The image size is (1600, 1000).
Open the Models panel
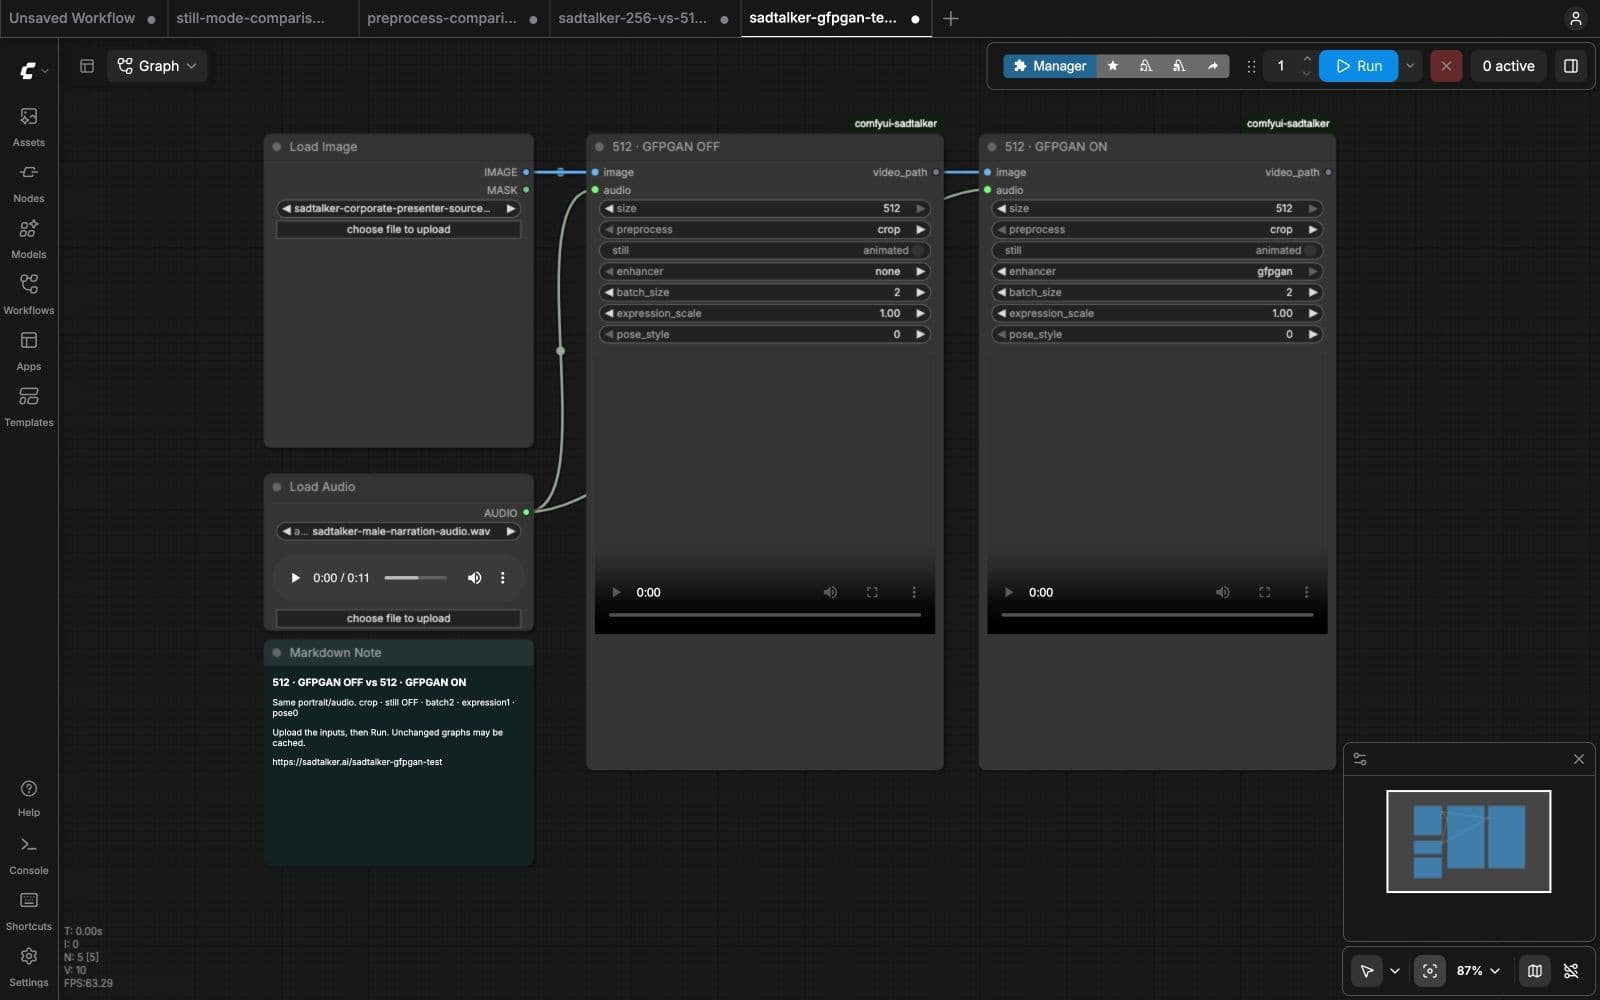point(28,239)
